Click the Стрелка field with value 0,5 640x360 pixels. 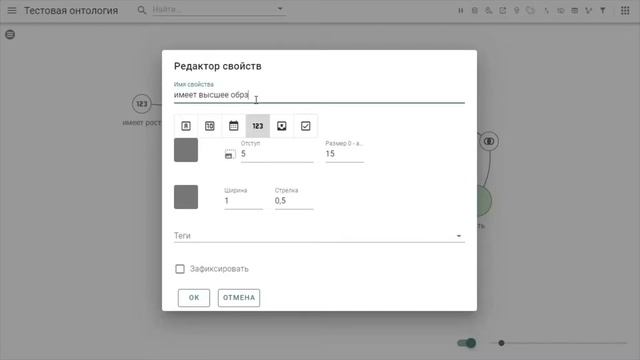tap(294, 201)
